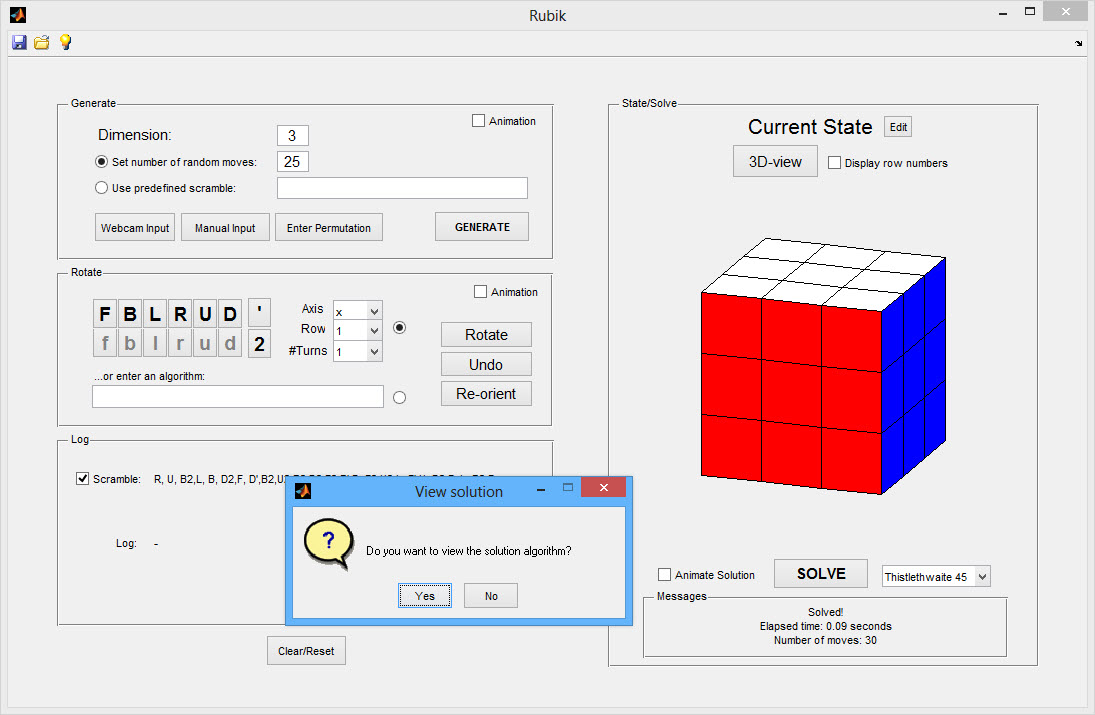Click the predefined scramble text field

pos(402,188)
